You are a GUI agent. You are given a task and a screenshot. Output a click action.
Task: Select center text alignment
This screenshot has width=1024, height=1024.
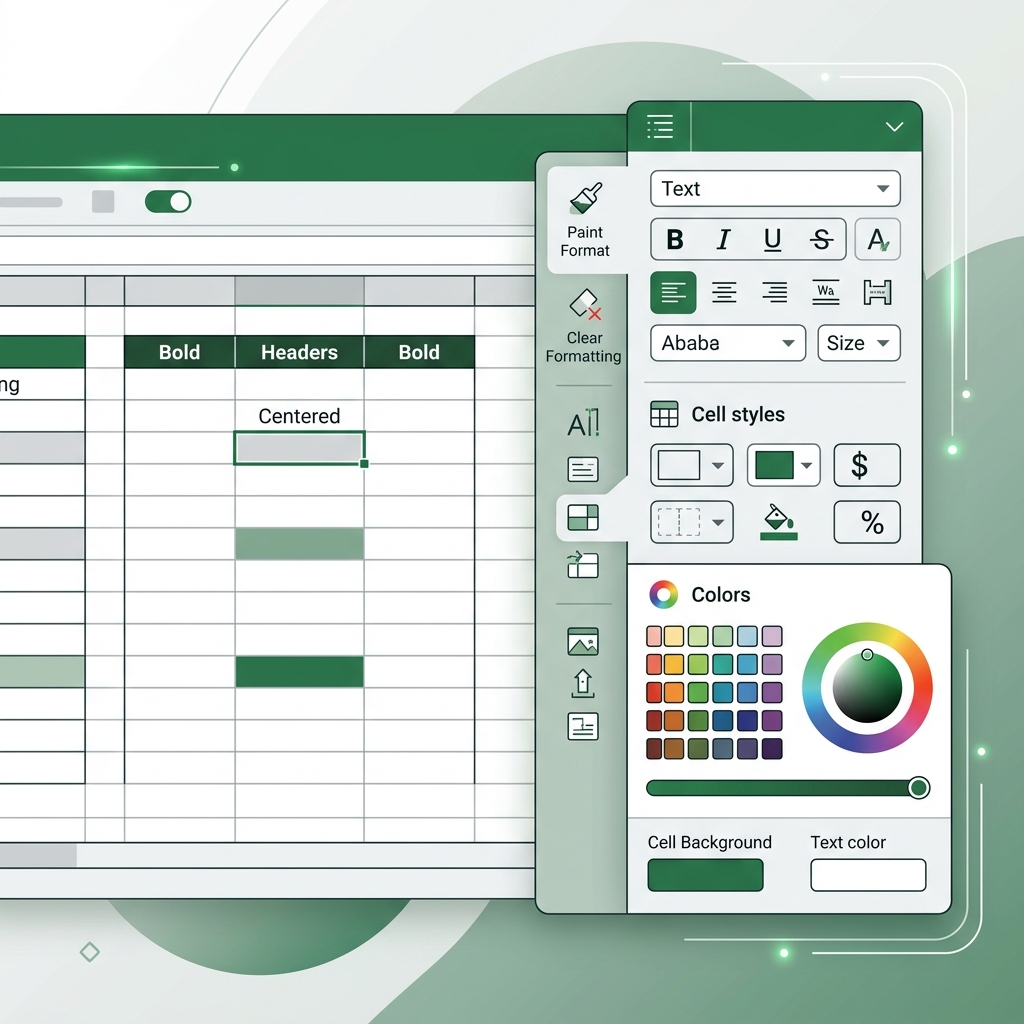coord(724,293)
